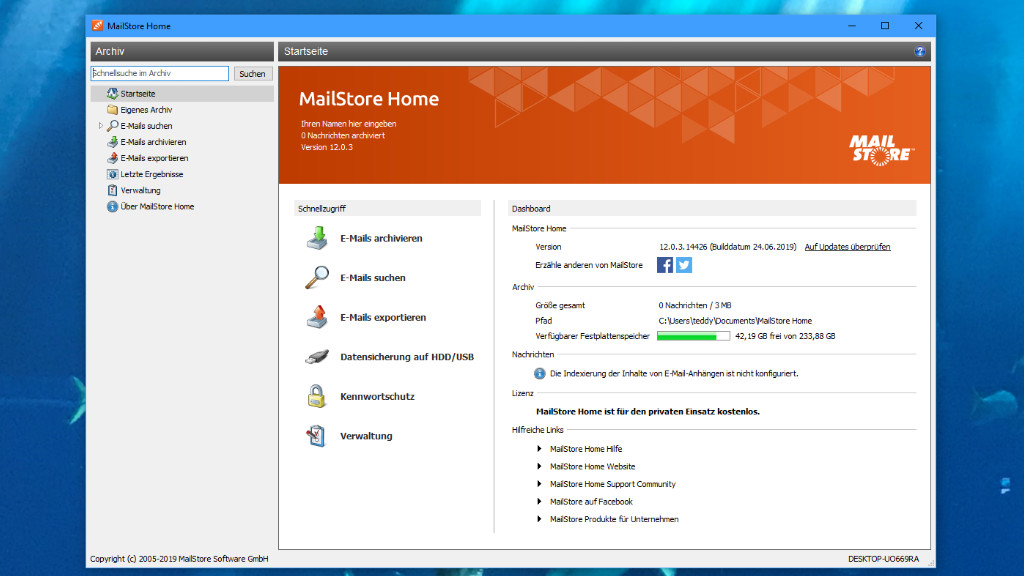Expand the E-Mails suchen tree node
1024x576 pixels.
tap(101, 126)
